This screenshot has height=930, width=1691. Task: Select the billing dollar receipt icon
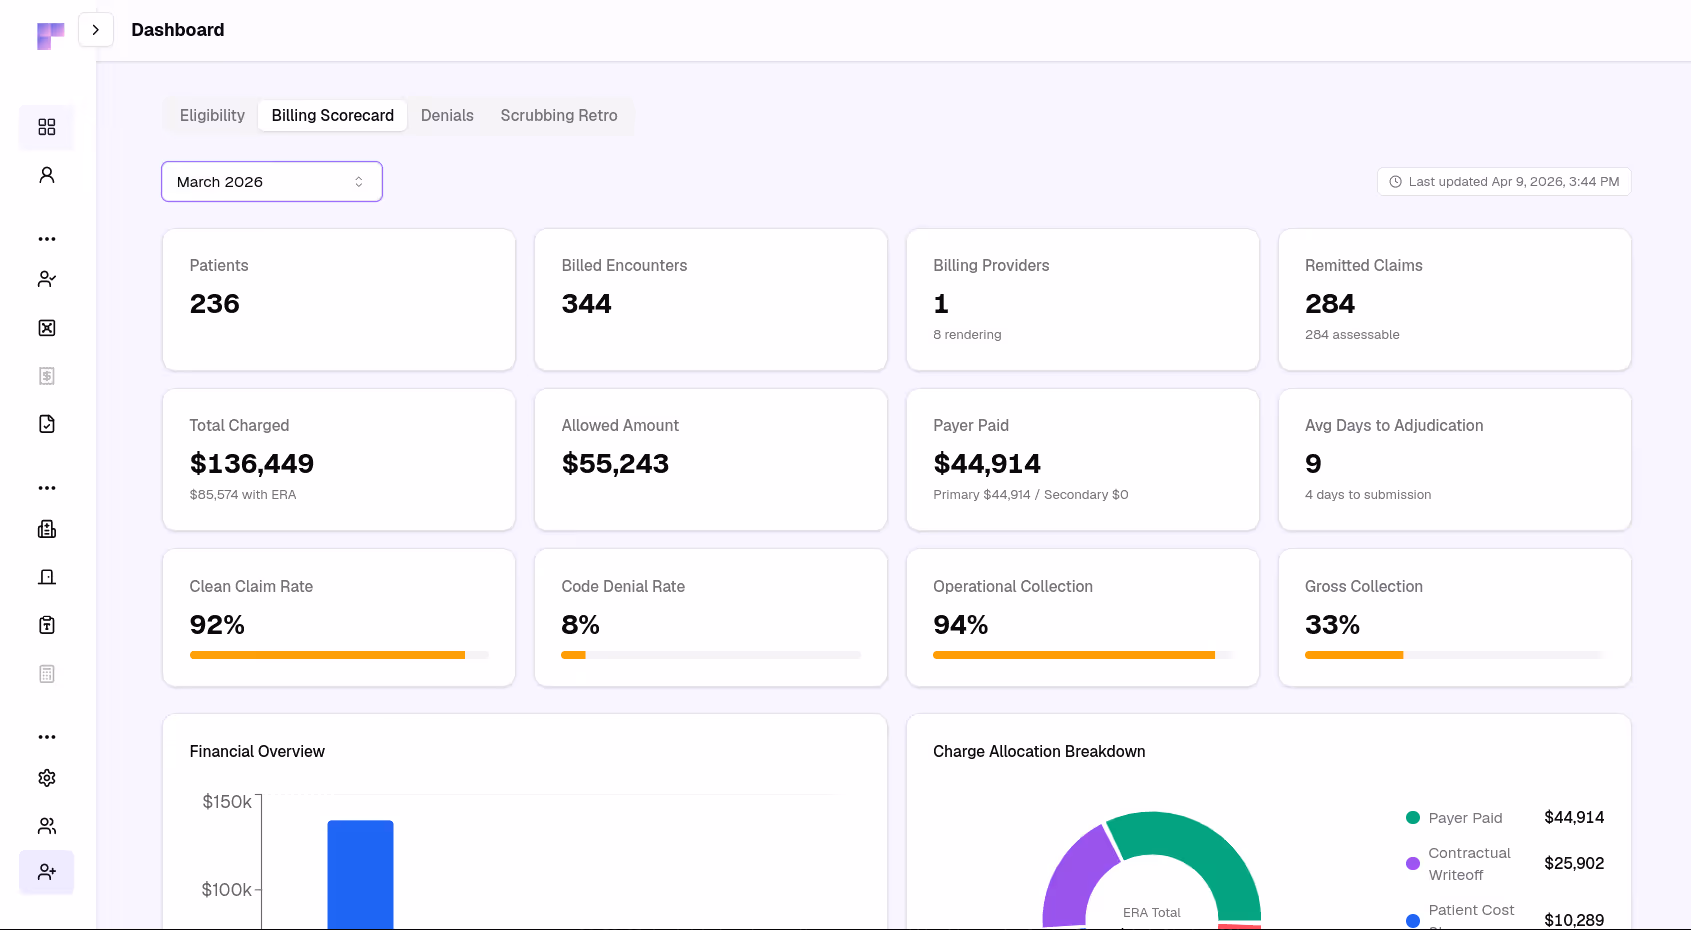pos(46,375)
